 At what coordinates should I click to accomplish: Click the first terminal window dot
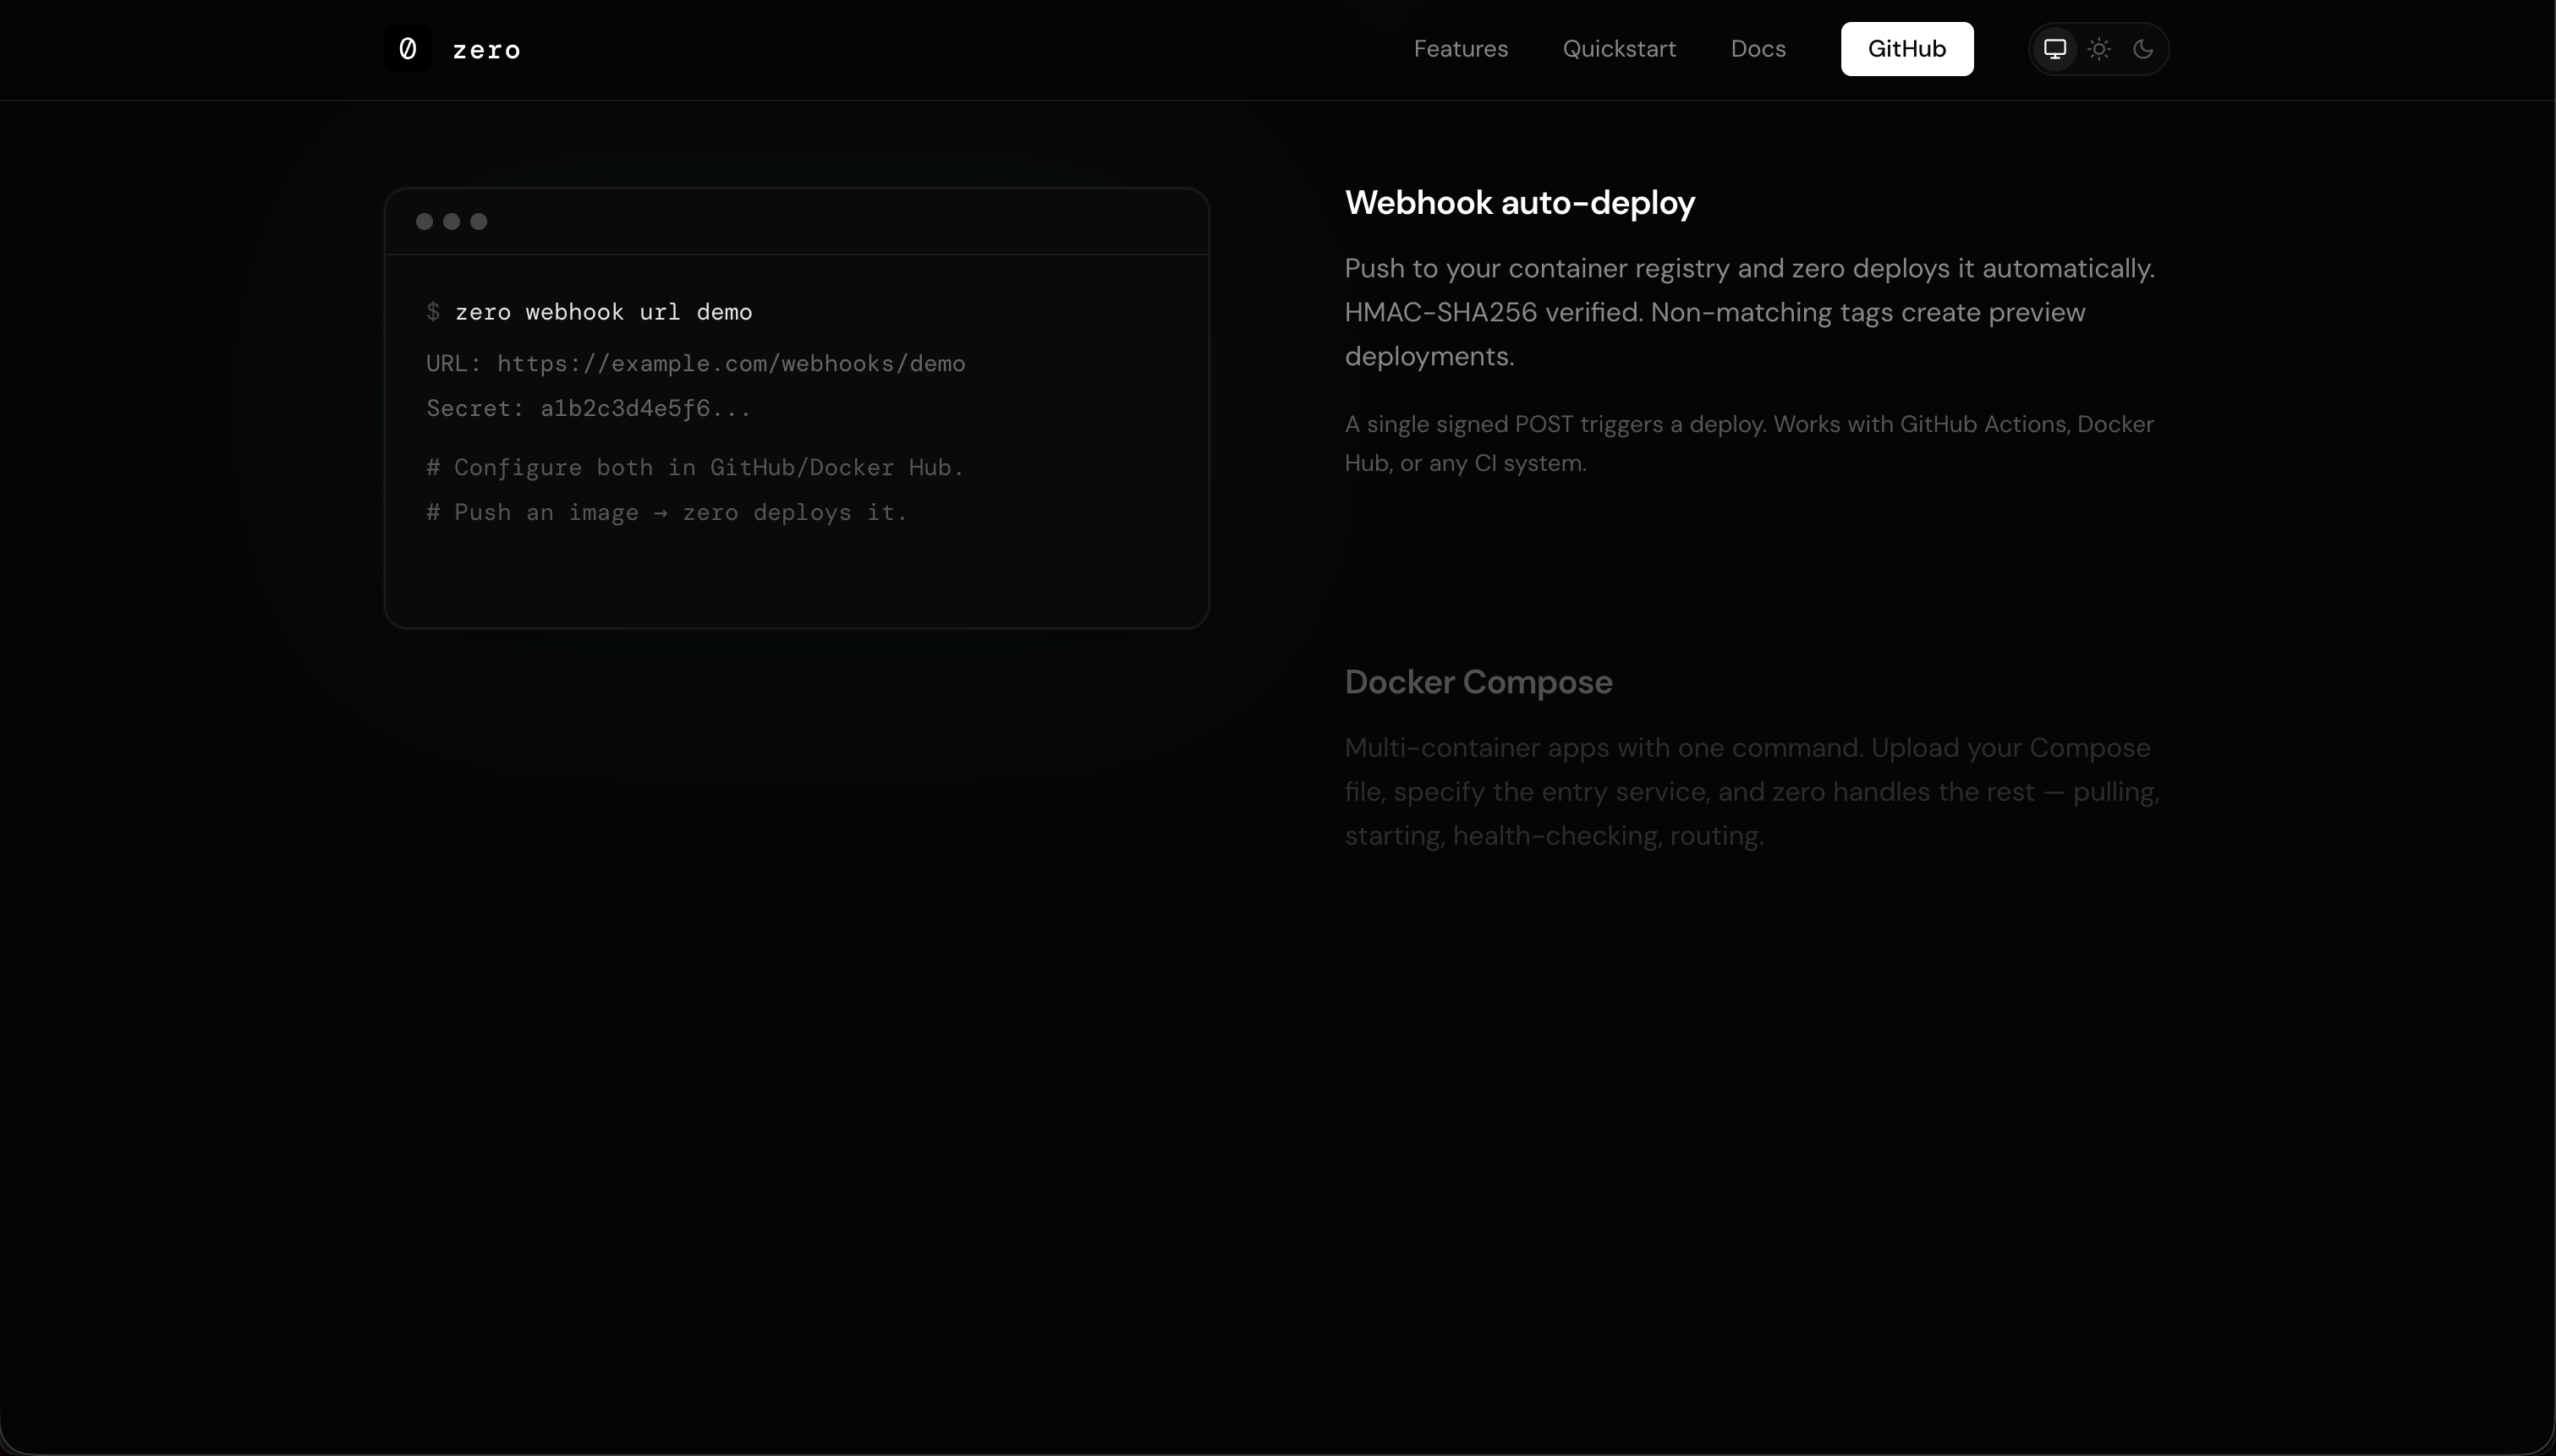tap(424, 222)
